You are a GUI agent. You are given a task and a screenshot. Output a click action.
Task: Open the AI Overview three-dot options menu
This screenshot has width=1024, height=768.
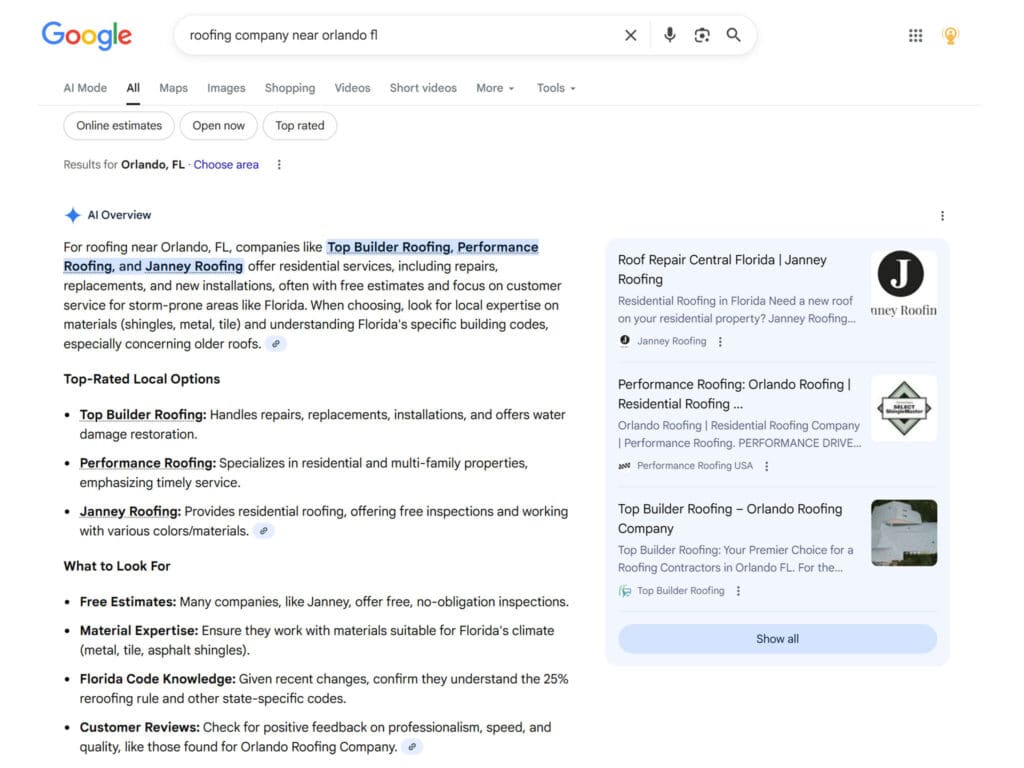pyautogui.click(x=942, y=216)
